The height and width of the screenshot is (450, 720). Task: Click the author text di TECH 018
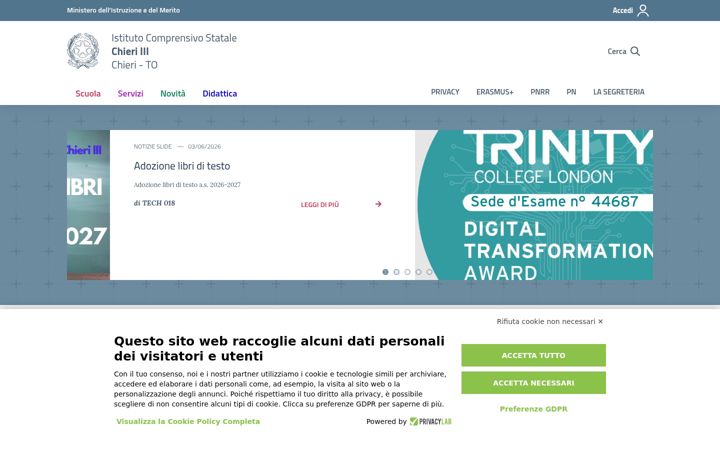(154, 203)
